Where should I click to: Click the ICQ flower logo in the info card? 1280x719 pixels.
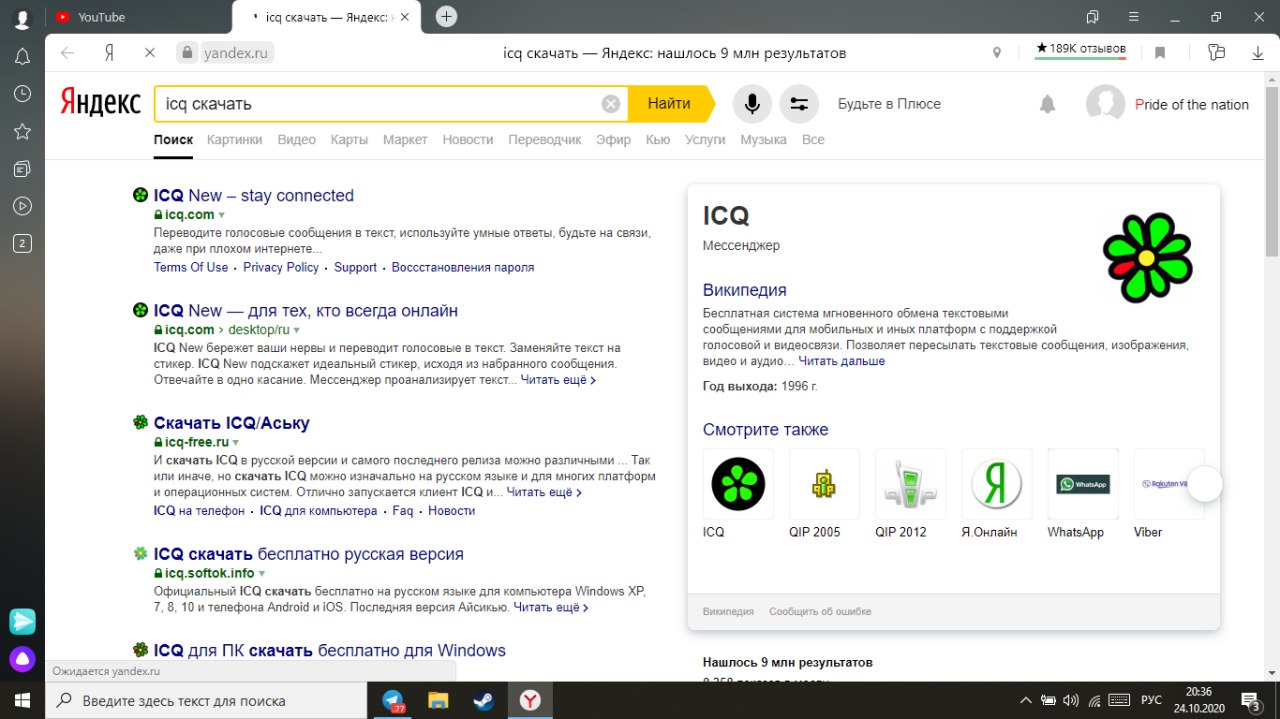click(x=1146, y=258)
